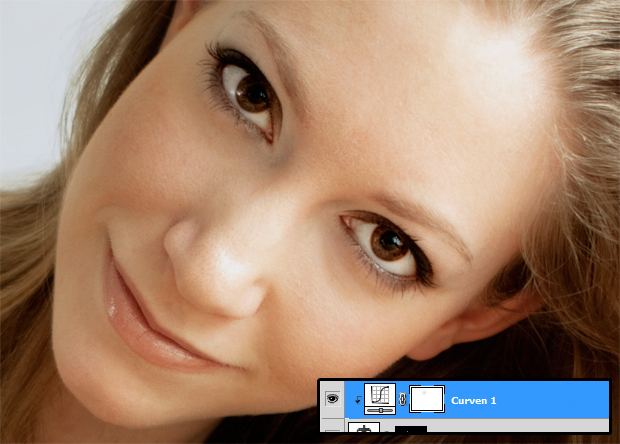Click the black mask of the layer below Curven 1
Image resolution: width=620 pixels, height=444 pixels.
pos(411,429)
